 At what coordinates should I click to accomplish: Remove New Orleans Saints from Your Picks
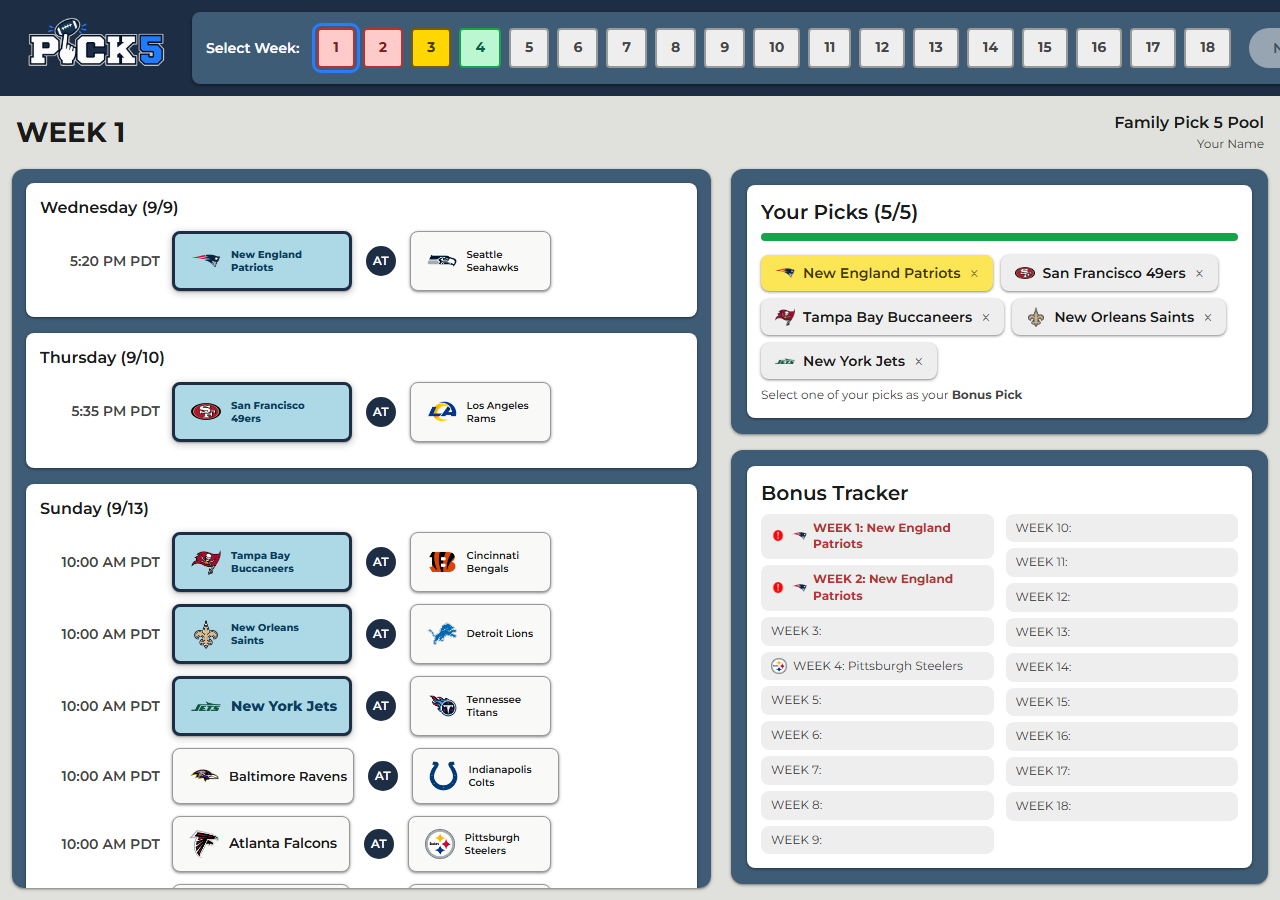click(x=1208, y=317)
